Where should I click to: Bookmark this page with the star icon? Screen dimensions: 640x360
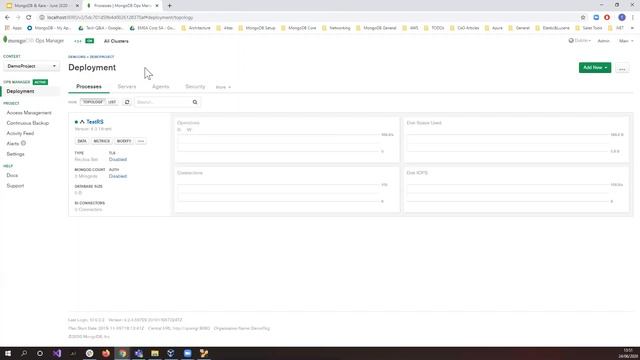point(583,17)
